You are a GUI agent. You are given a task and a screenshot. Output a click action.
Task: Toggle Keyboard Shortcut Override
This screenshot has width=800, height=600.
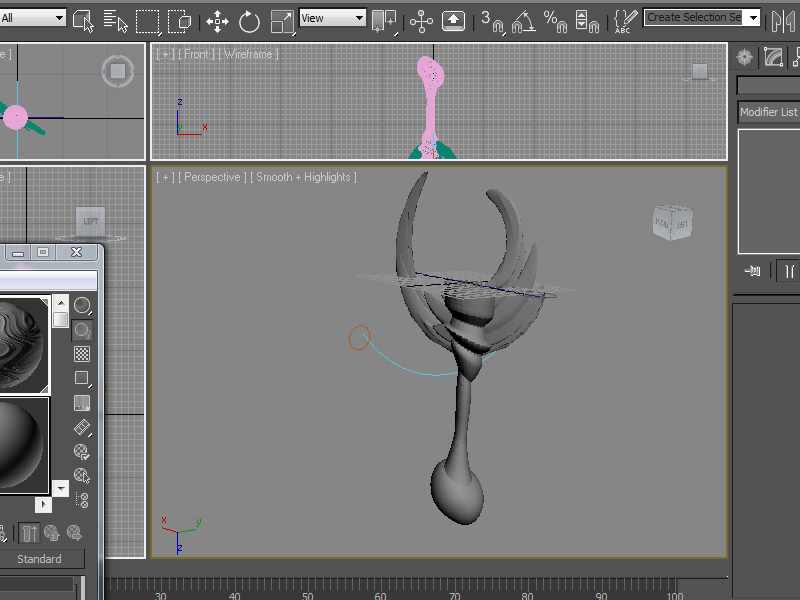pos(453,21)
